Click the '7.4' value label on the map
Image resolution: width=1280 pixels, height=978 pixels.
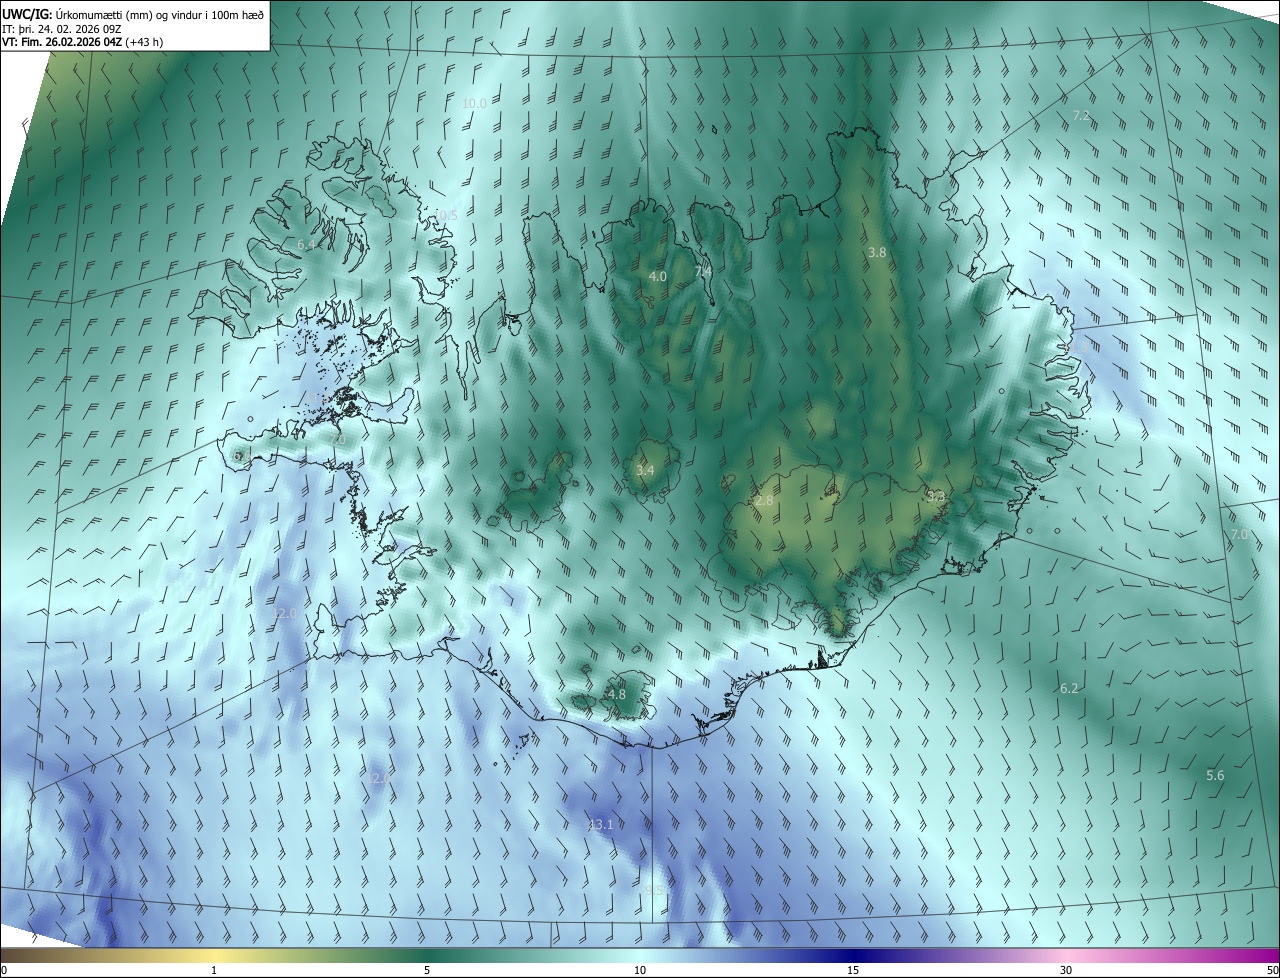click(703, 271)
